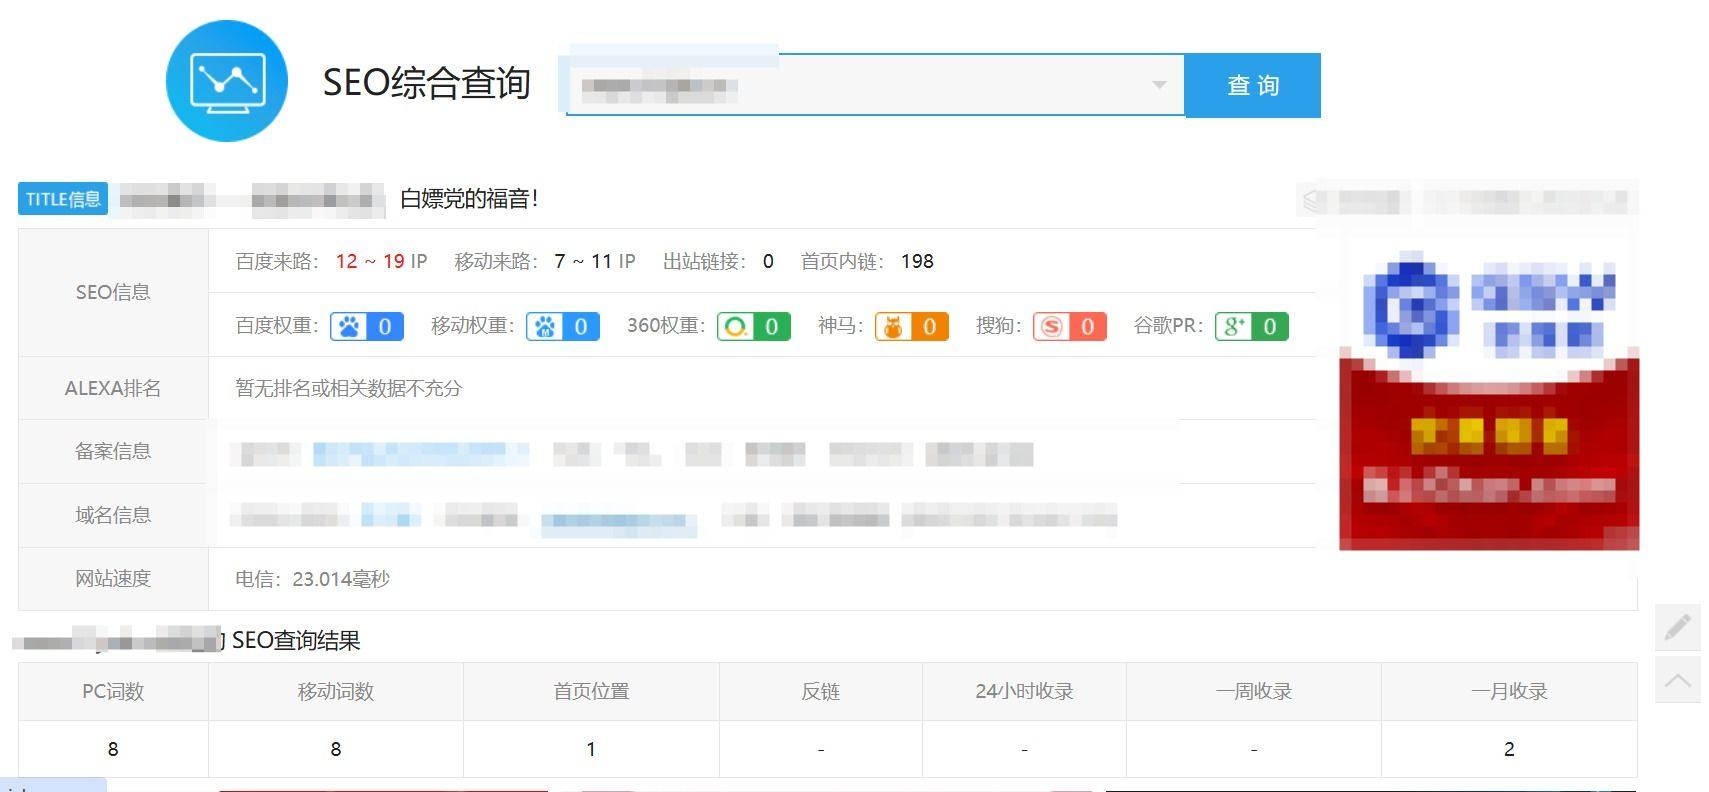1709x792 pixels.
Task: Click the 谷歌PR g+ badge
Action: point(1252,326)
